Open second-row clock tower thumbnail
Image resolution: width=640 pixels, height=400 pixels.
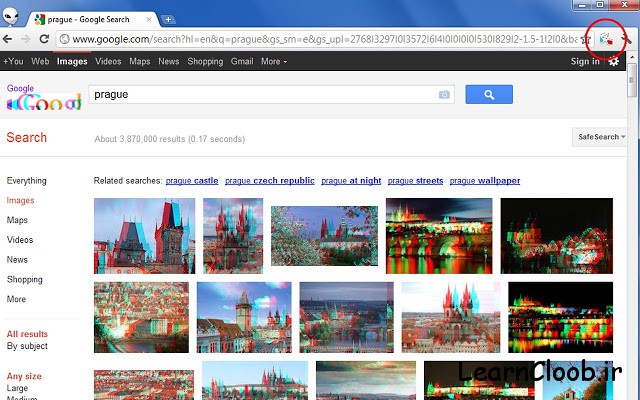[244, 318]
